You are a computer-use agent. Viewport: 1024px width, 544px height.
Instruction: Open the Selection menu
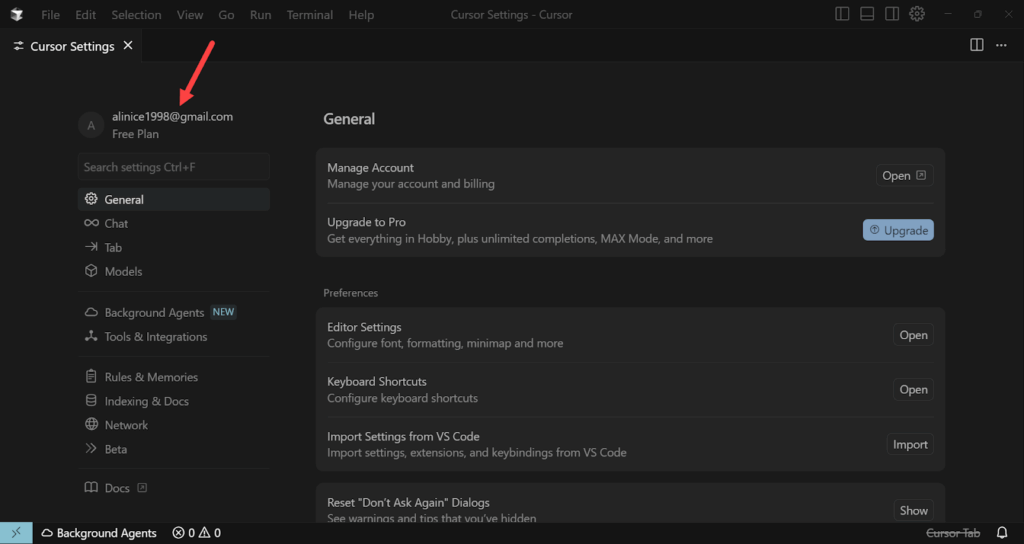tap(136, 14)
